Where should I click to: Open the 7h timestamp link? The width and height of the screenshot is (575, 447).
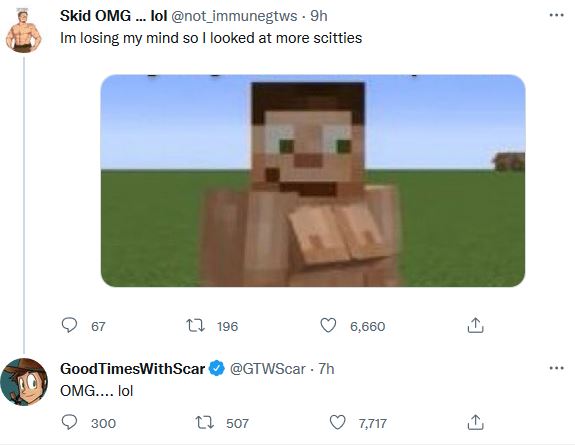326,369
